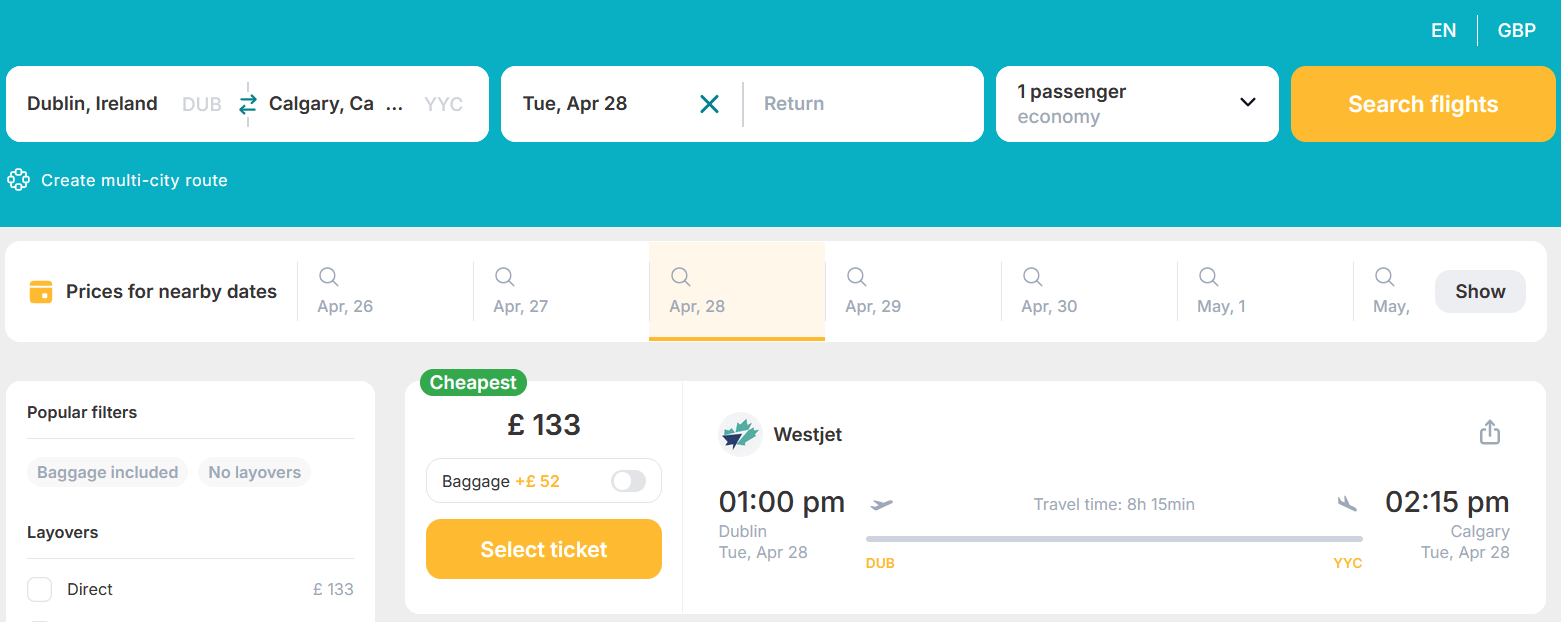Image resolution: width=1561 pixels, height=622 pixels.
Task: Click the multi-city route icon
Action: tap(18, 180)
